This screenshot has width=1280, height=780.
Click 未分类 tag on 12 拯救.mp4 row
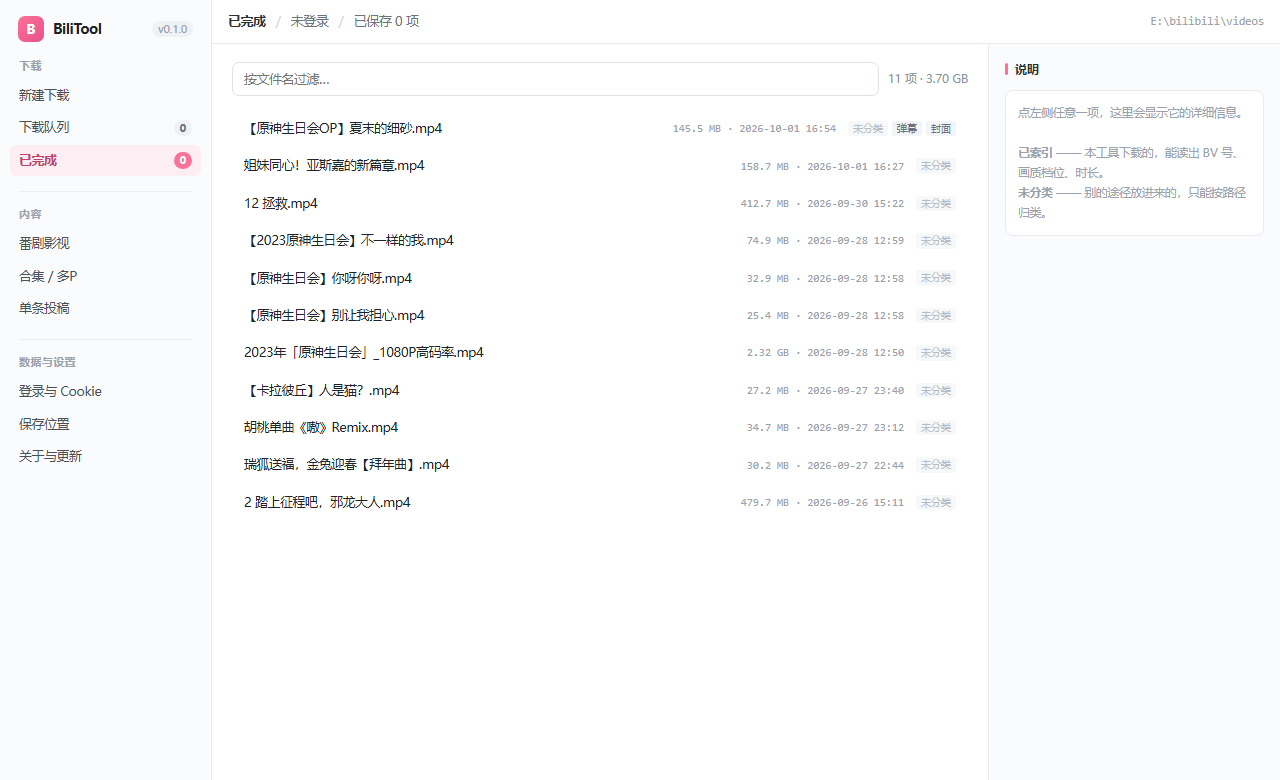click(936, 203)
